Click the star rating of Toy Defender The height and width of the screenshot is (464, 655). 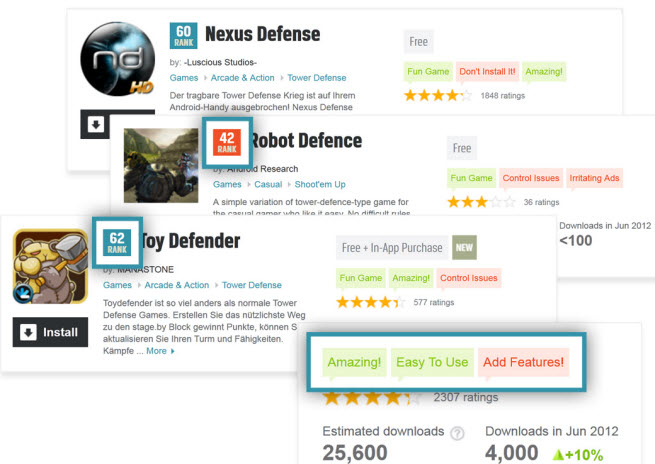pyautogui.click(x=371, y=302)
